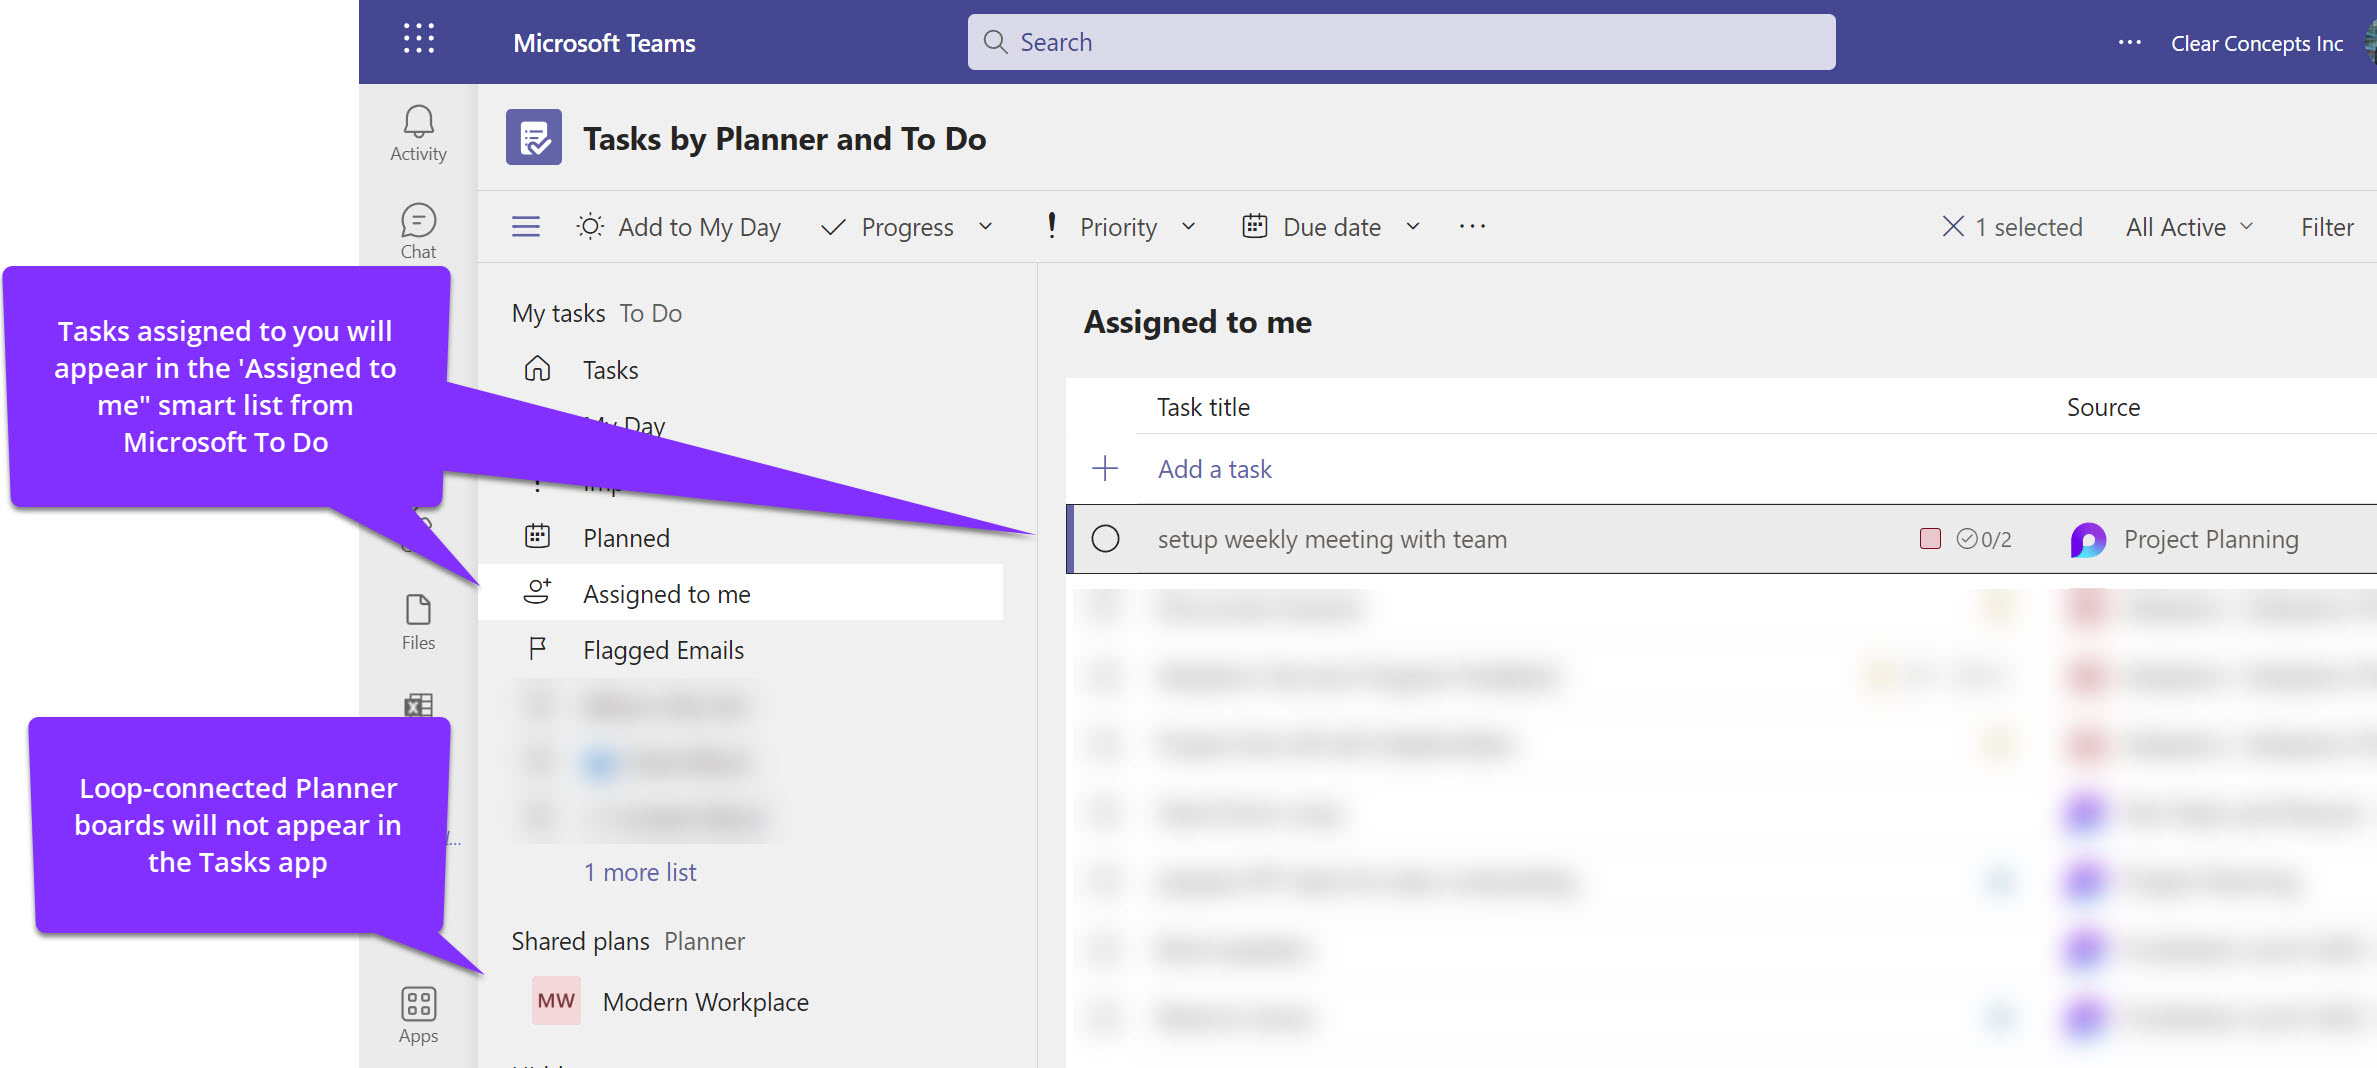Select the Flagged Emails list
2377x1068 pixels.
pos(740,650)
